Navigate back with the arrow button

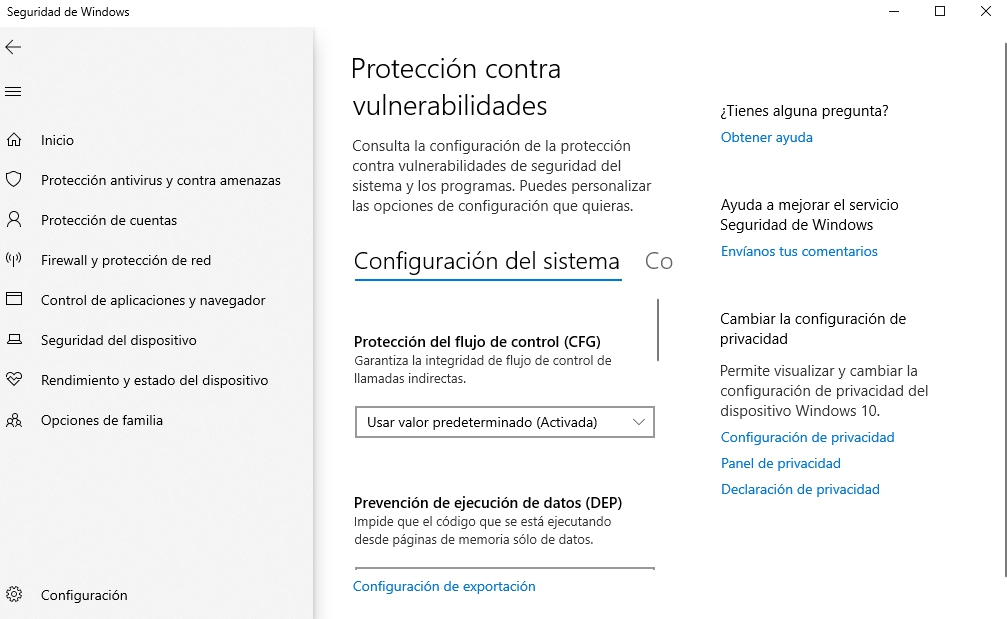[13, 47]
